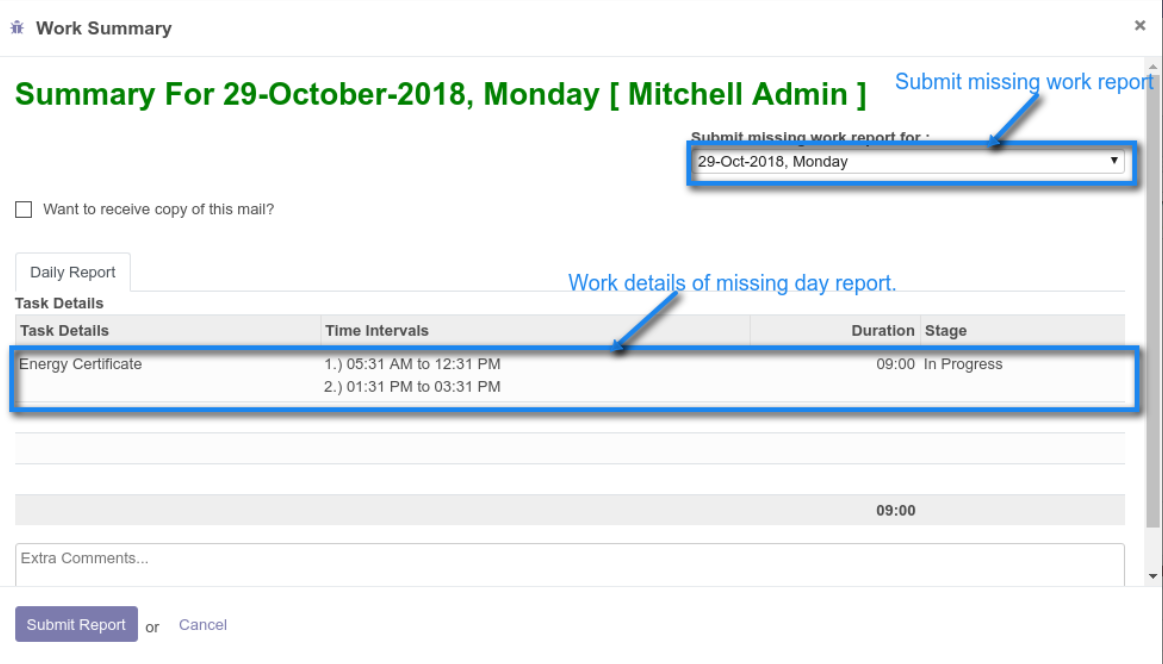Click the Time Intervals column header
The image size is (1163, 664).
point(377,331)
